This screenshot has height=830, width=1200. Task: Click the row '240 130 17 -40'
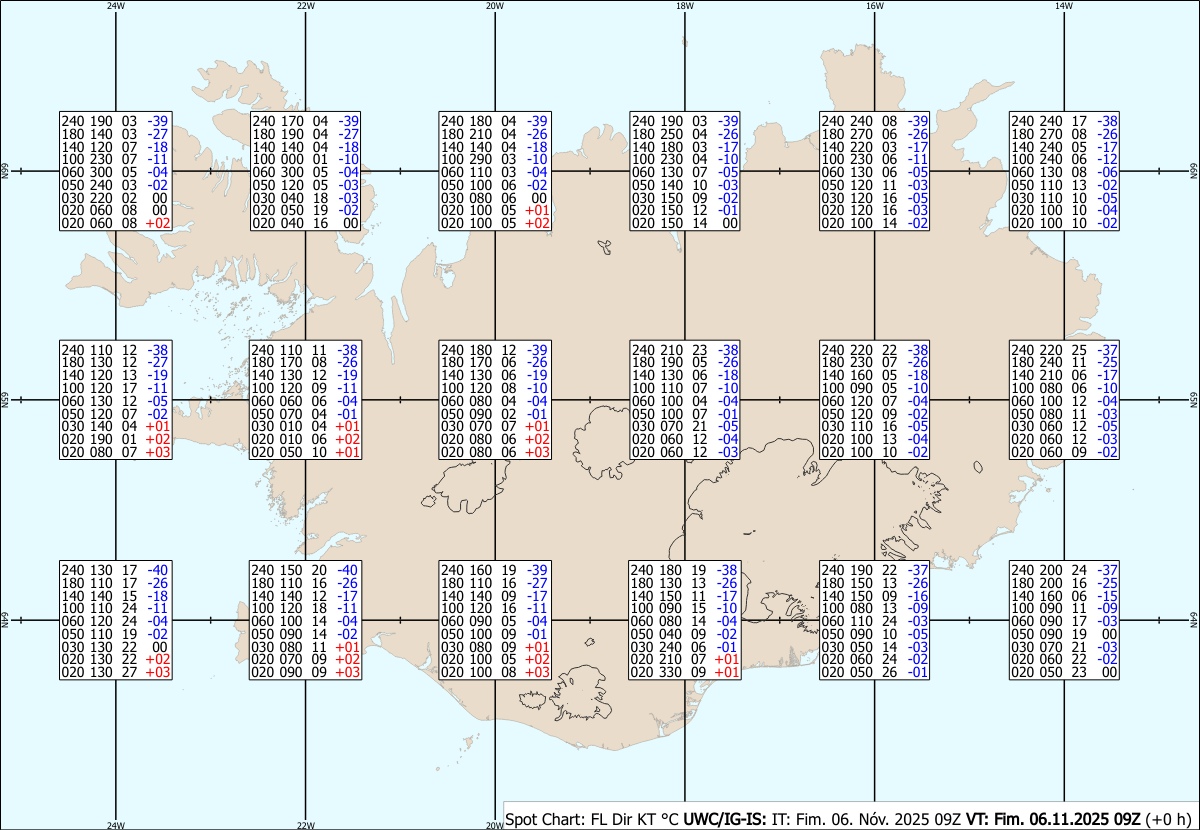tap(115, 568)
